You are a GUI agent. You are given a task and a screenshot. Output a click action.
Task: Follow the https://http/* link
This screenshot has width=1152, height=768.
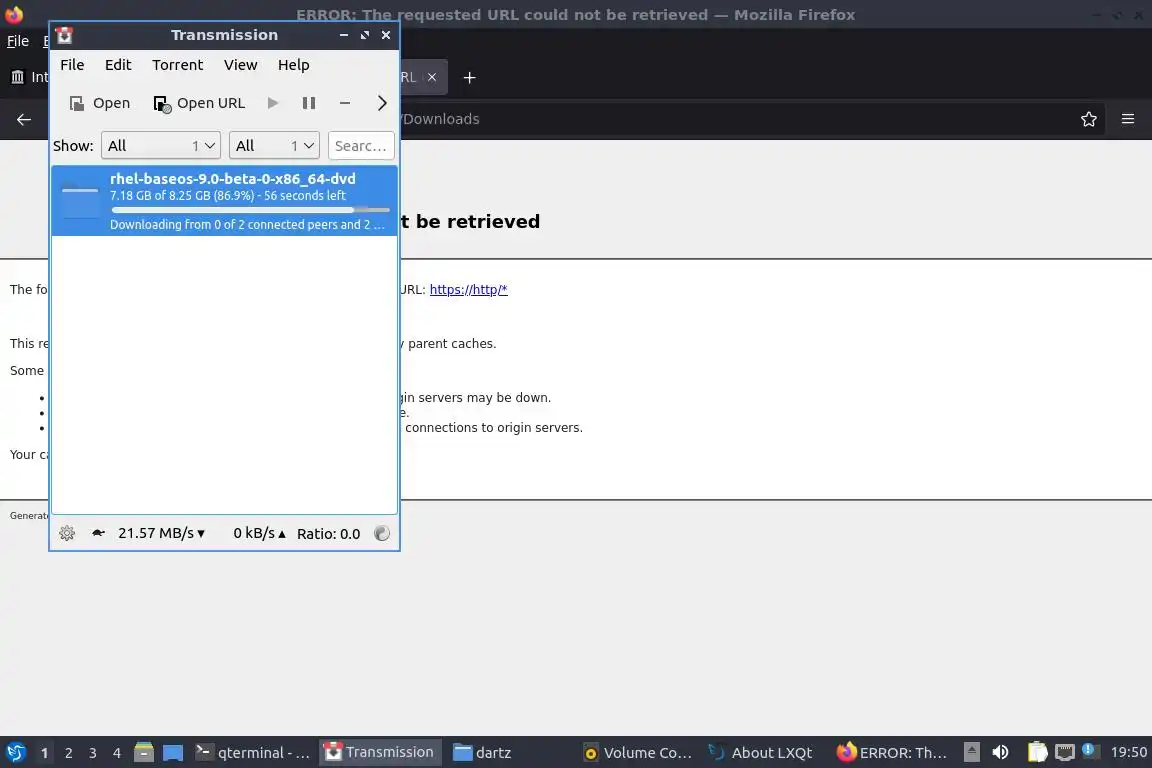point(469,290)
